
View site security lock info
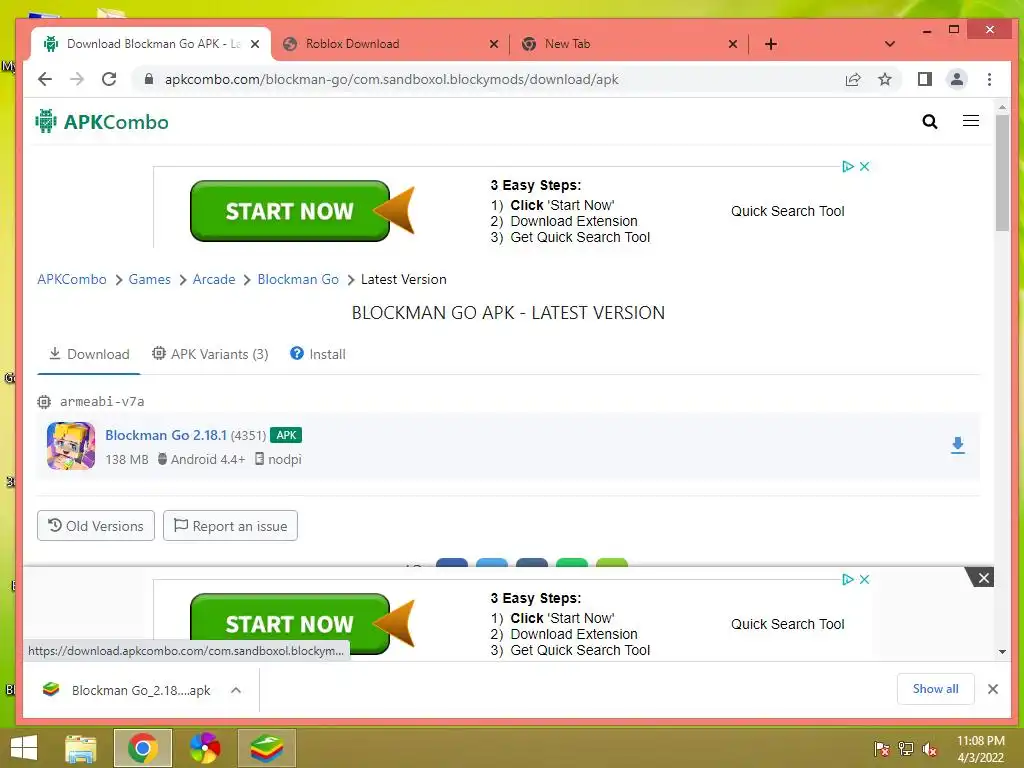(149, 79)
